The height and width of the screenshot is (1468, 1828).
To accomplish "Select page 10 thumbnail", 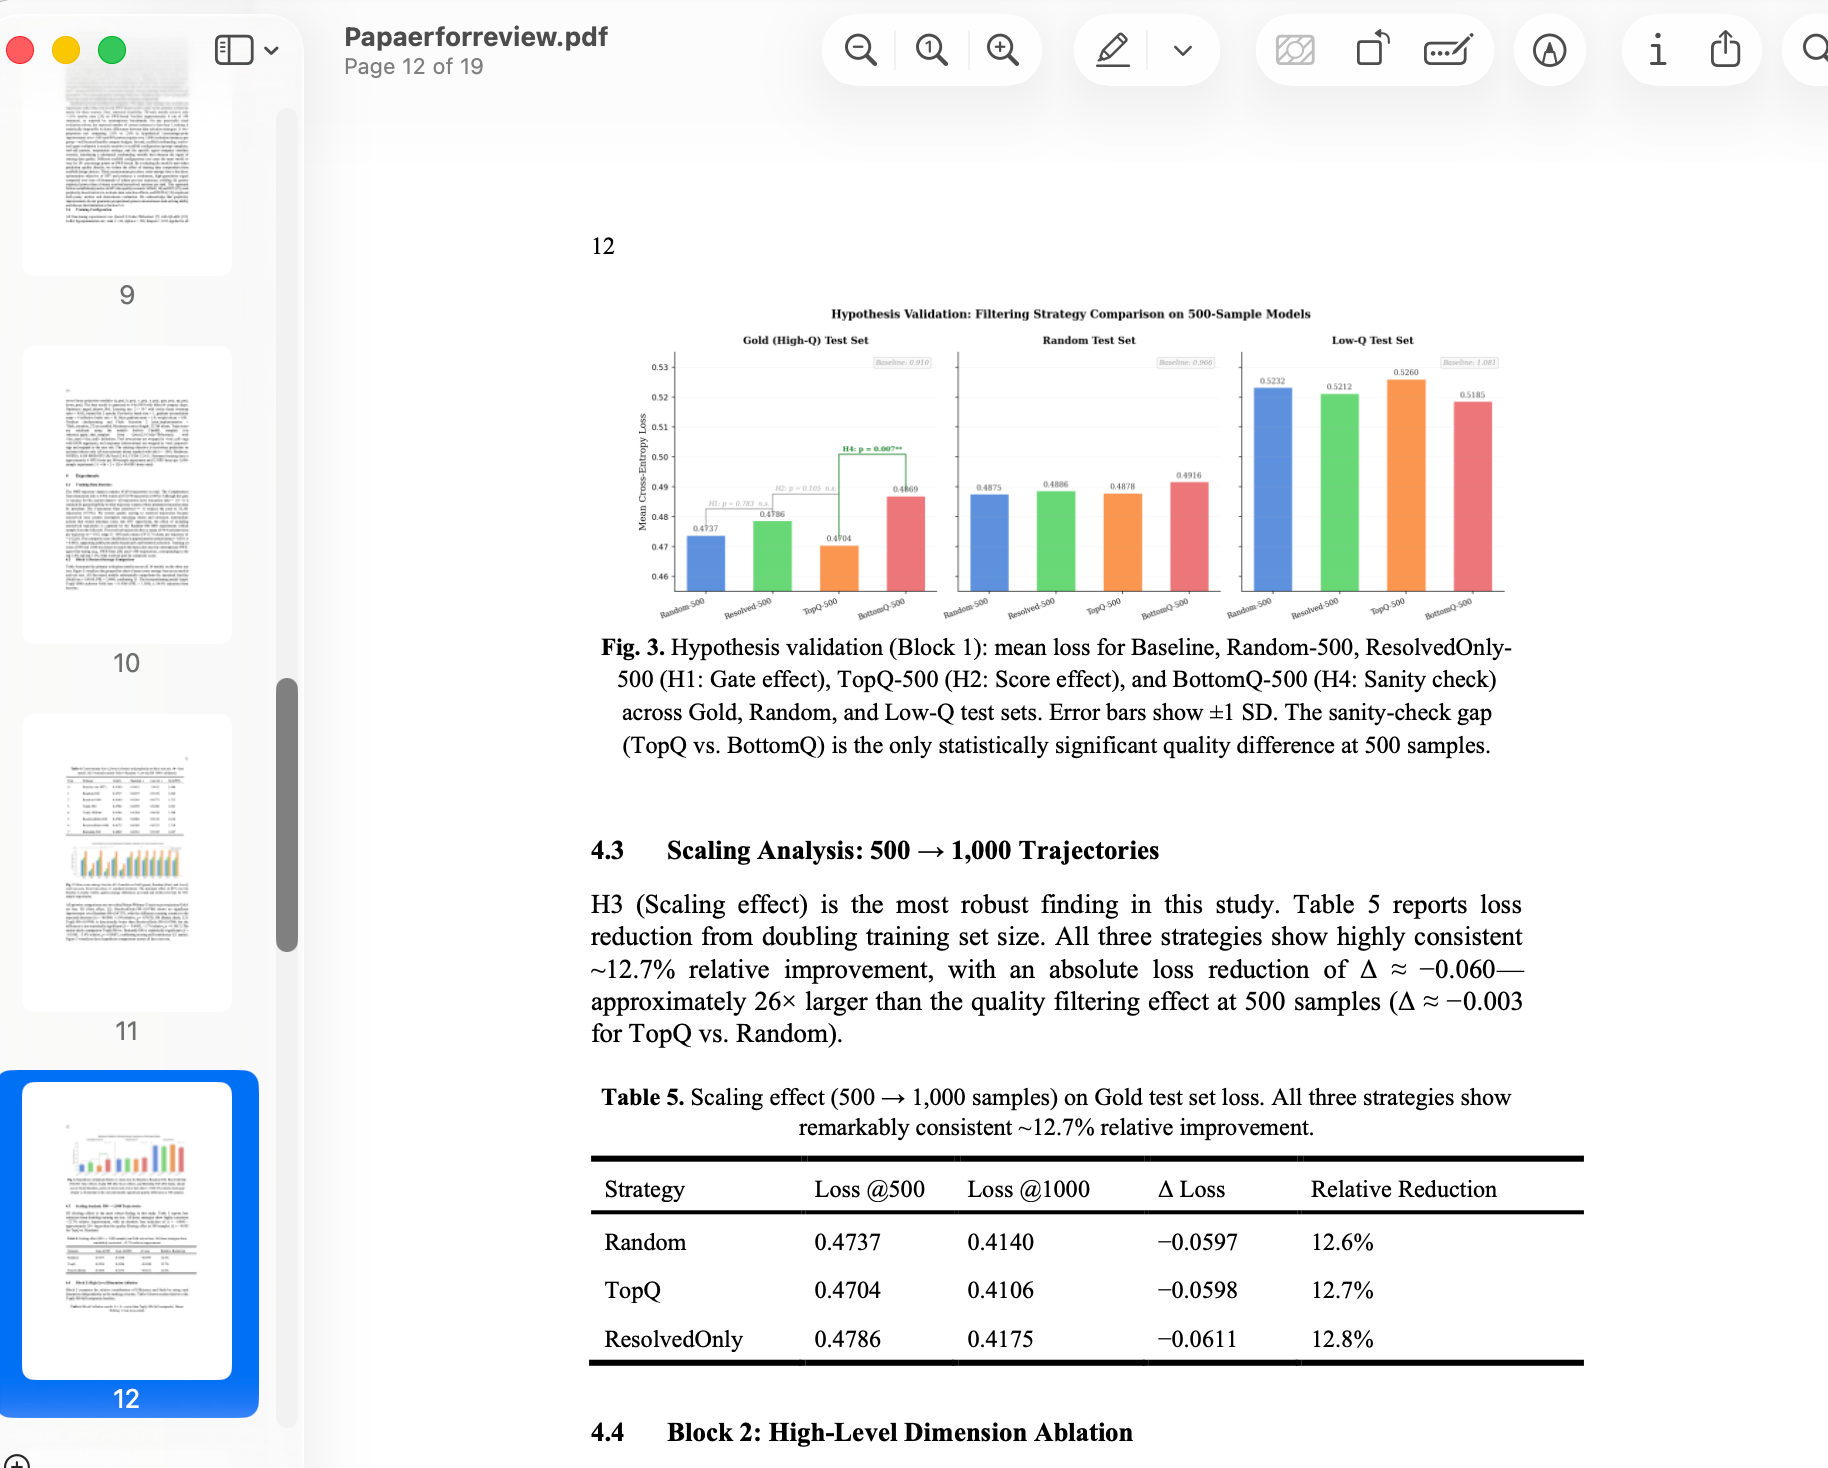I will pyautogui.click(x=127, y=495).
